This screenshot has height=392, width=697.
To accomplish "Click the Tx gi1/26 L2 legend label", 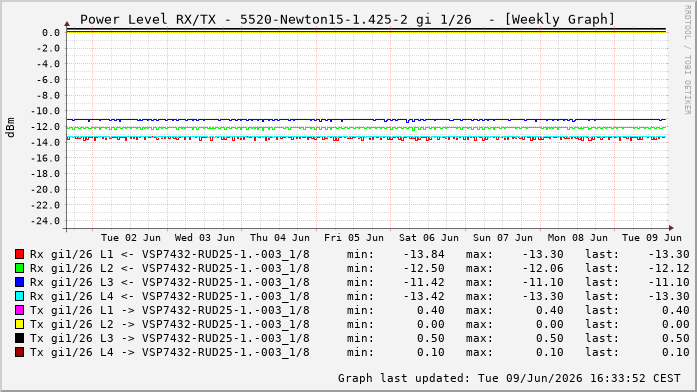I will [169, 324].
